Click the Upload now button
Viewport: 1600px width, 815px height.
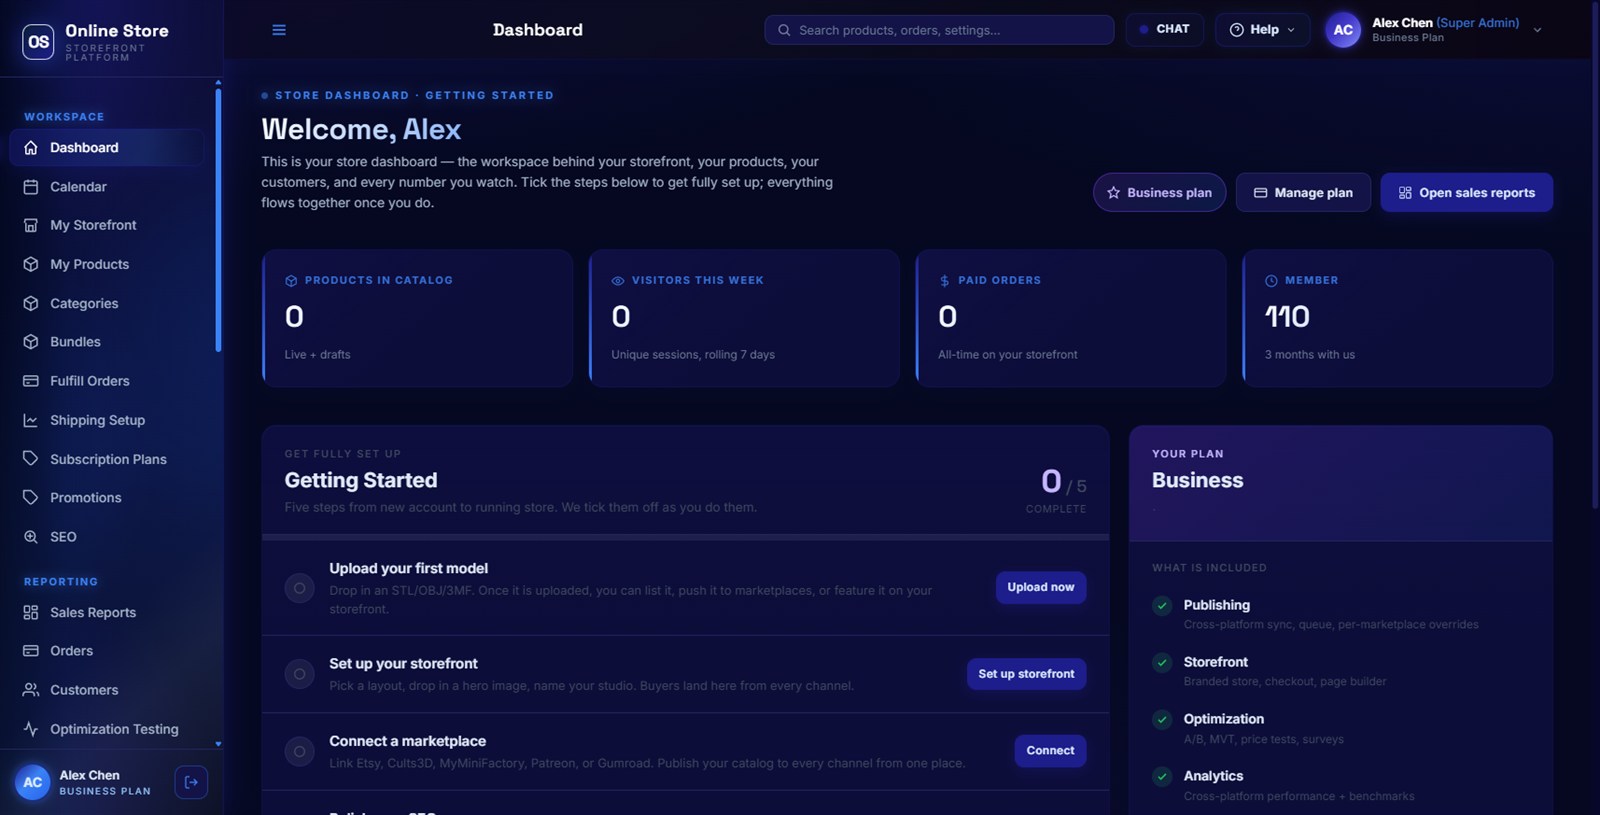[x=1040, y=587]
